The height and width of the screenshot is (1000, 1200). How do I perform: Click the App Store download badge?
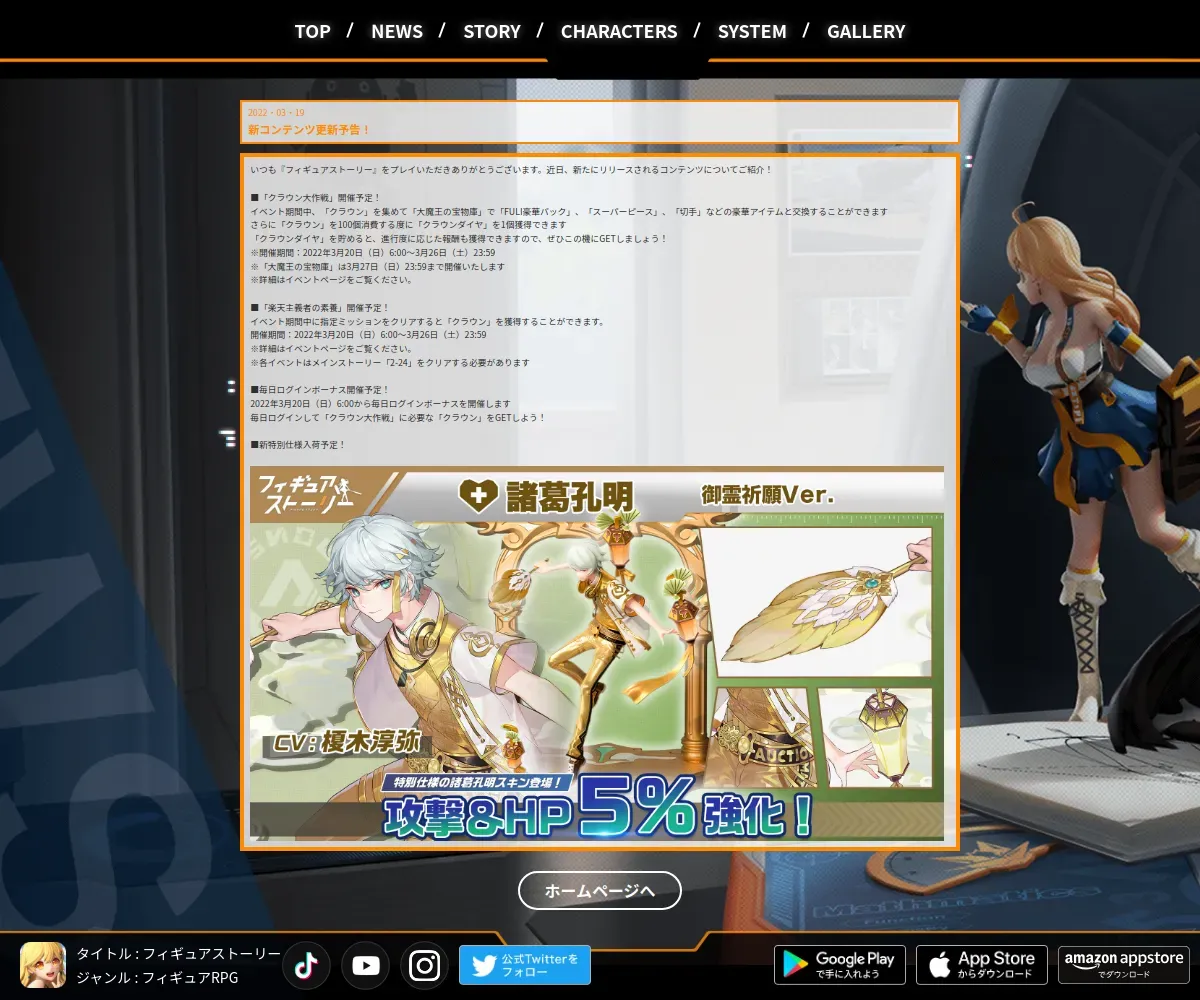(982, 965)
